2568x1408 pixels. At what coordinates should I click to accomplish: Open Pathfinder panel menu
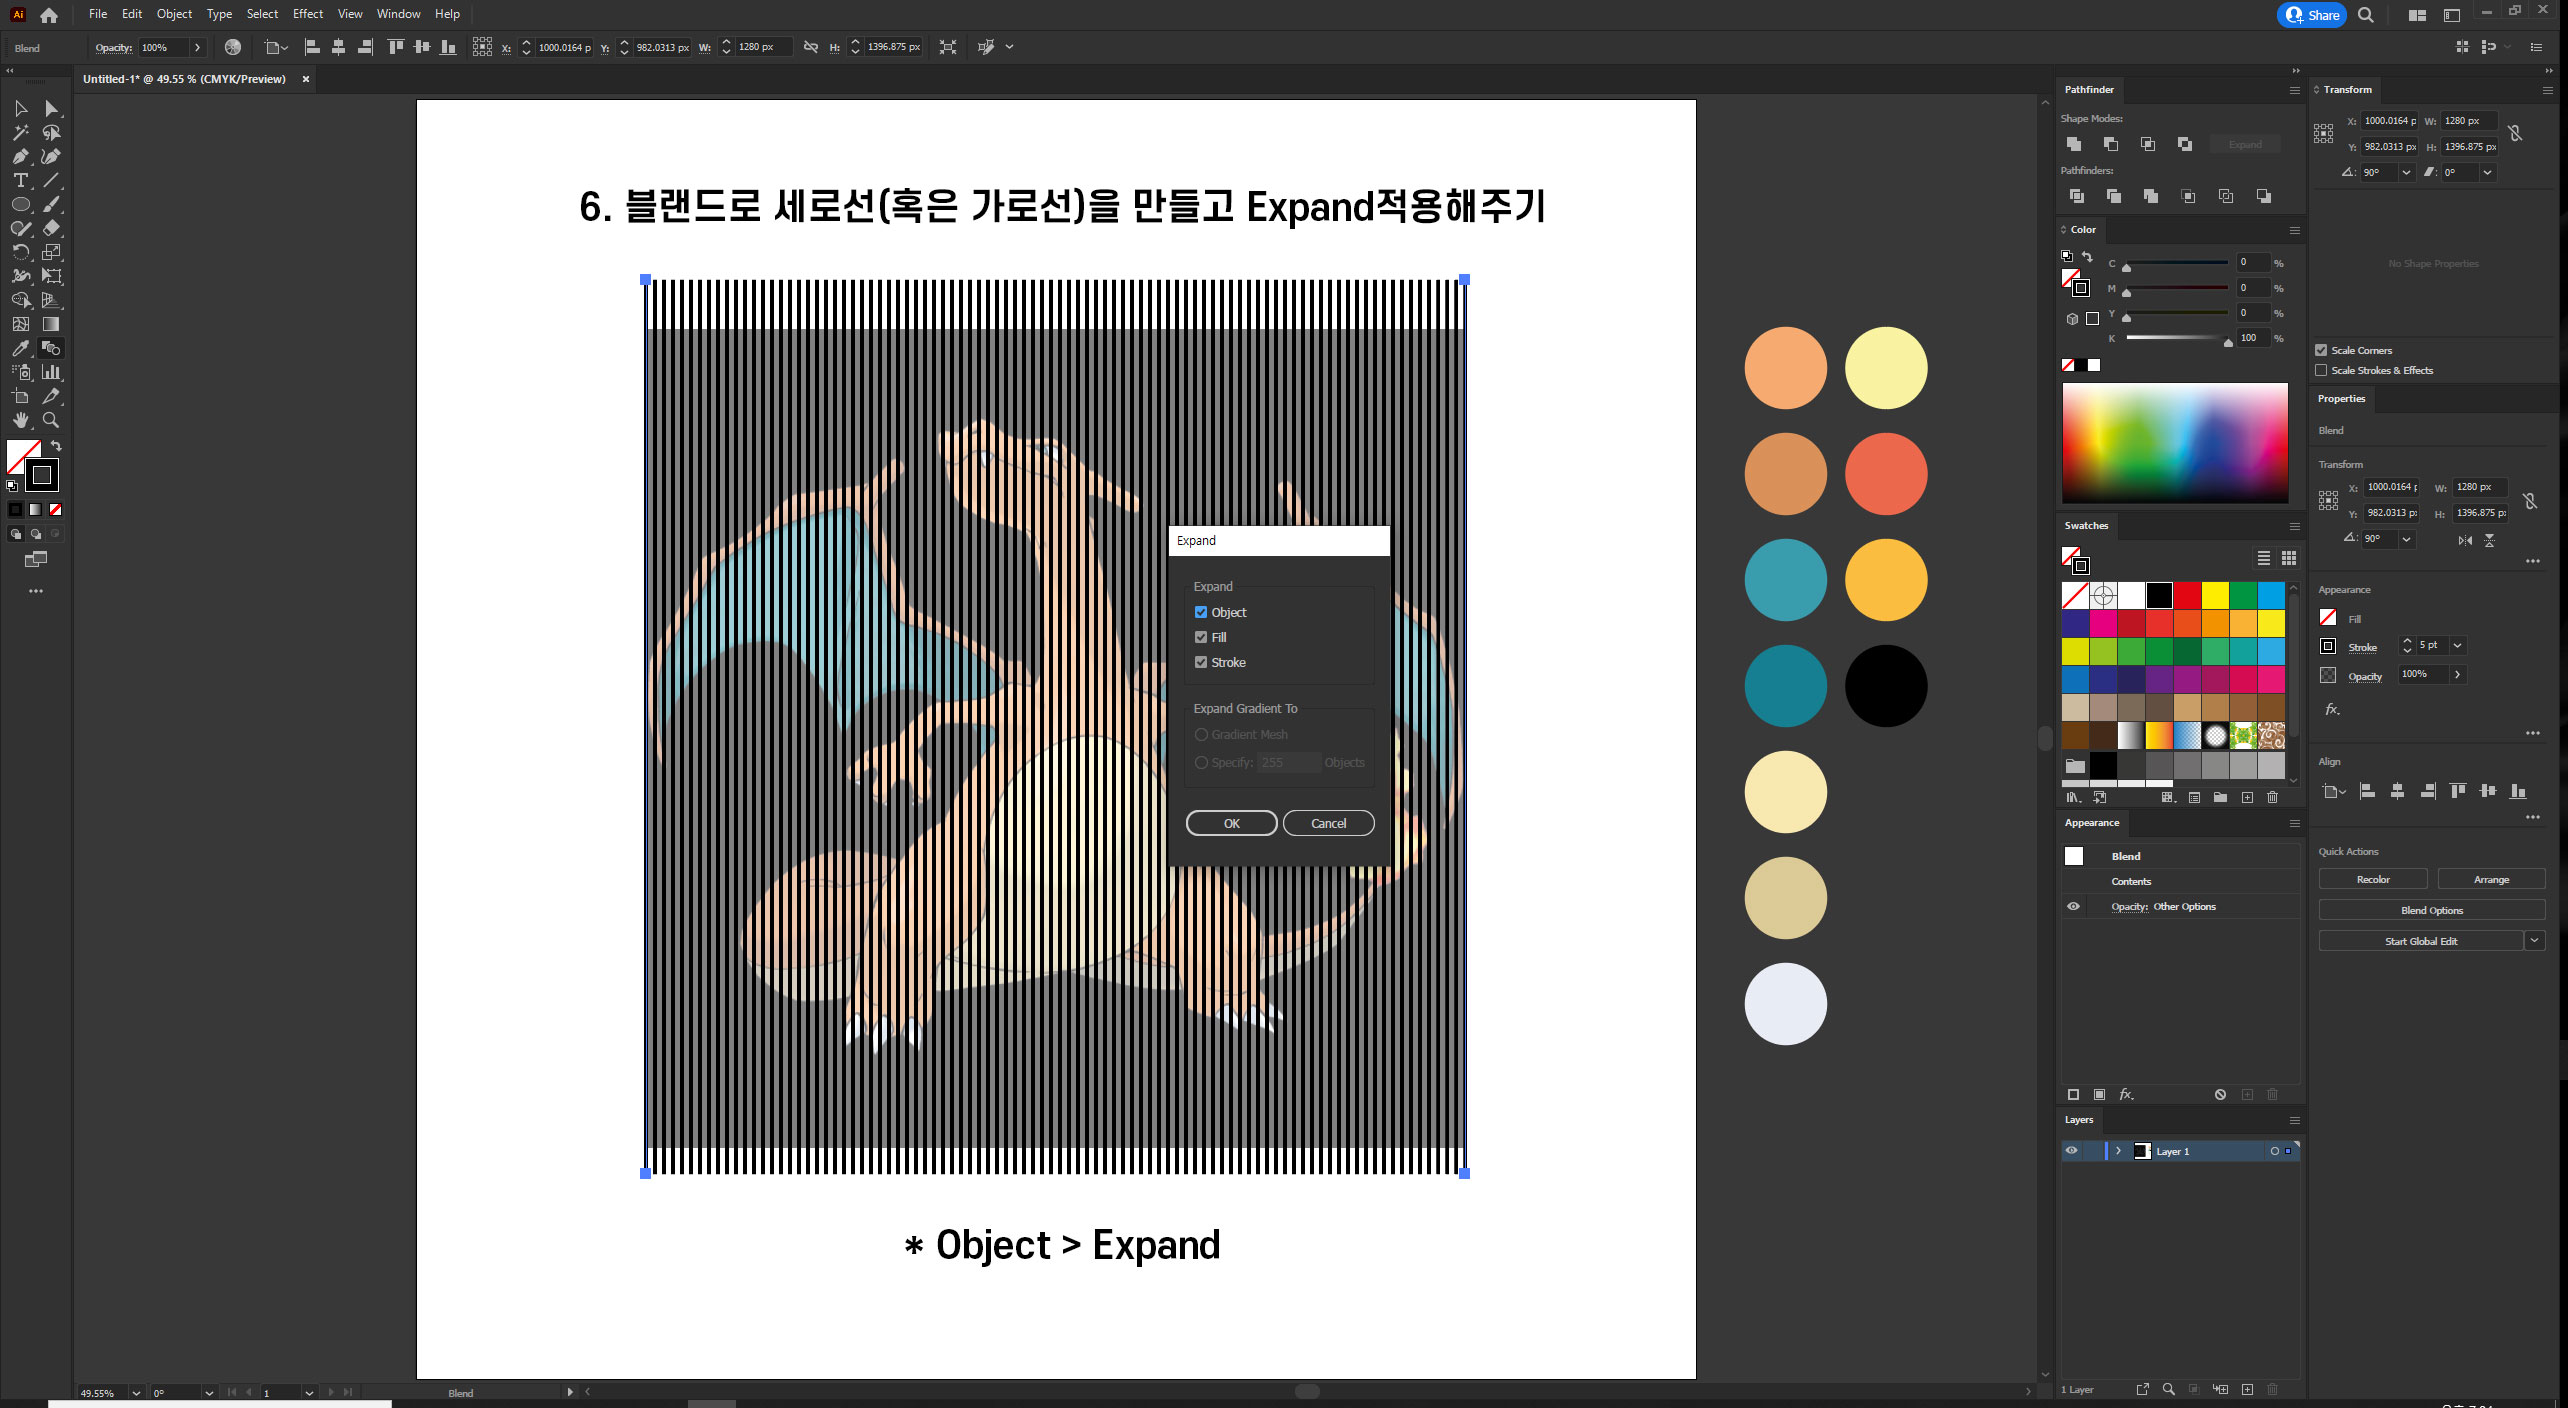(2295, 90)
